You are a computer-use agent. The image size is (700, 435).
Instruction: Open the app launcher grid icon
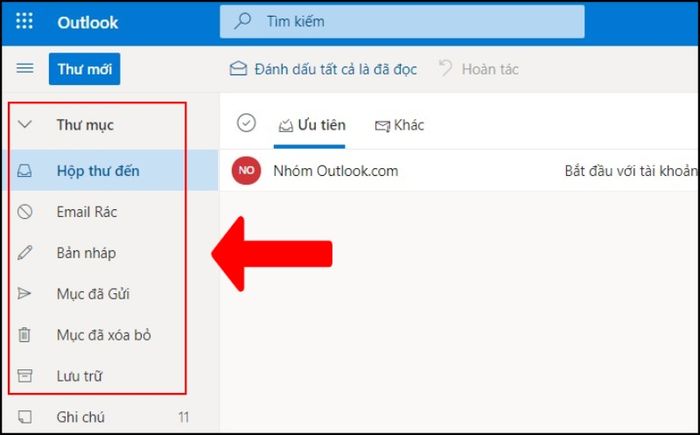click(24, 21)
